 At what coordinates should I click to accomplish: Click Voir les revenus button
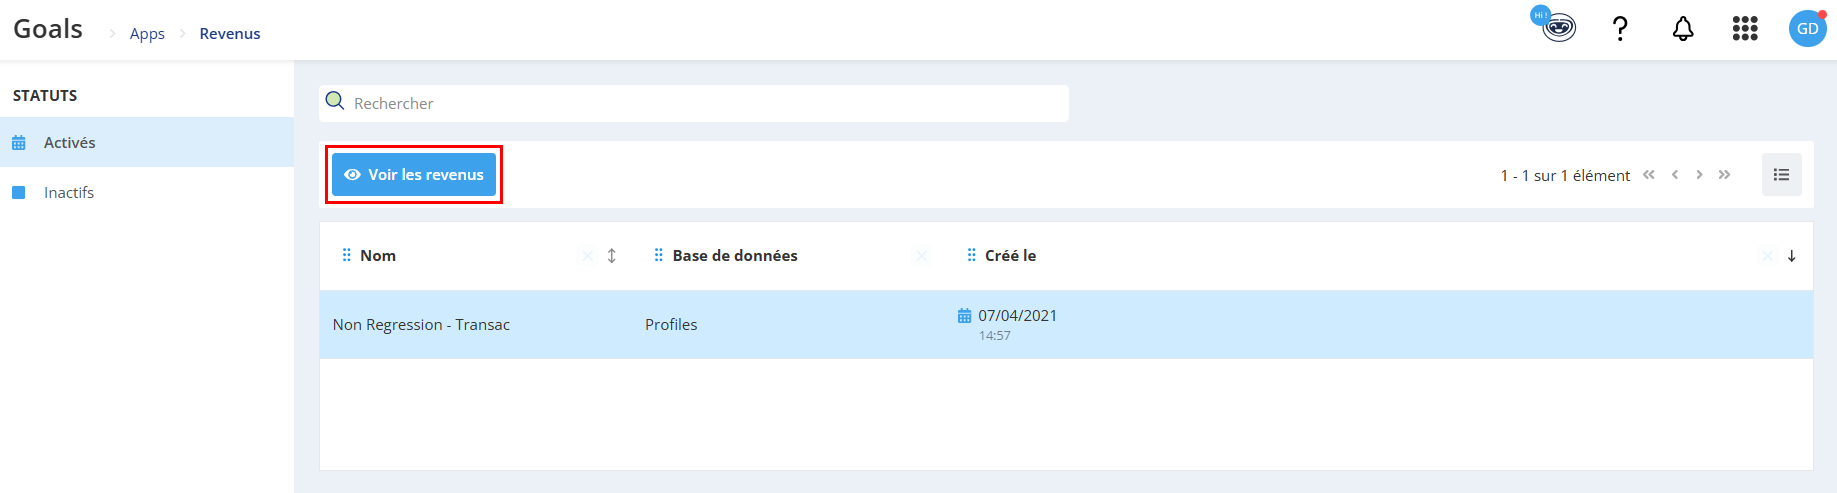(414, 174)
